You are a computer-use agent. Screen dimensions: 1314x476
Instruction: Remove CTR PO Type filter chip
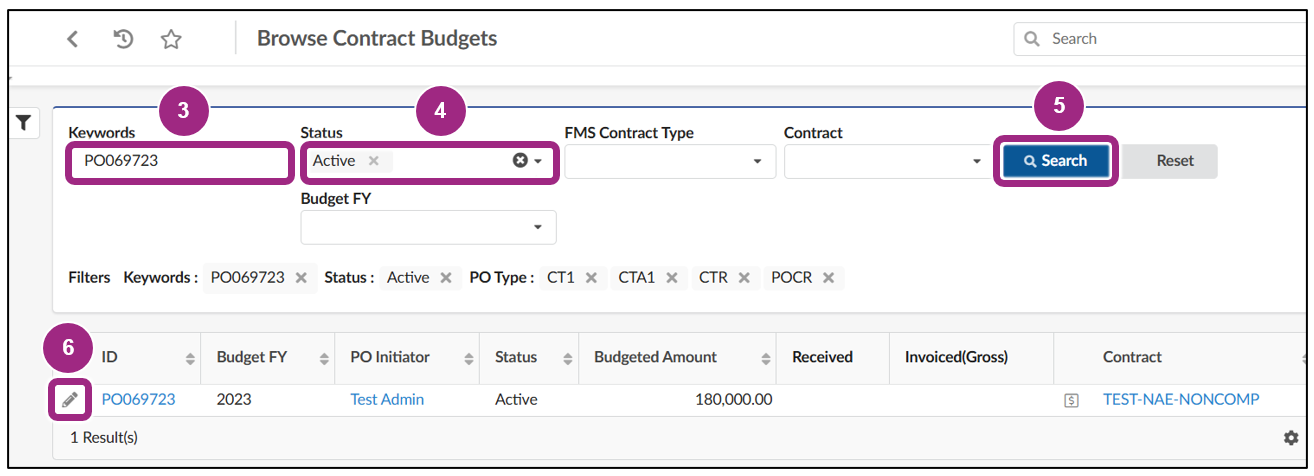pos(744,278)
